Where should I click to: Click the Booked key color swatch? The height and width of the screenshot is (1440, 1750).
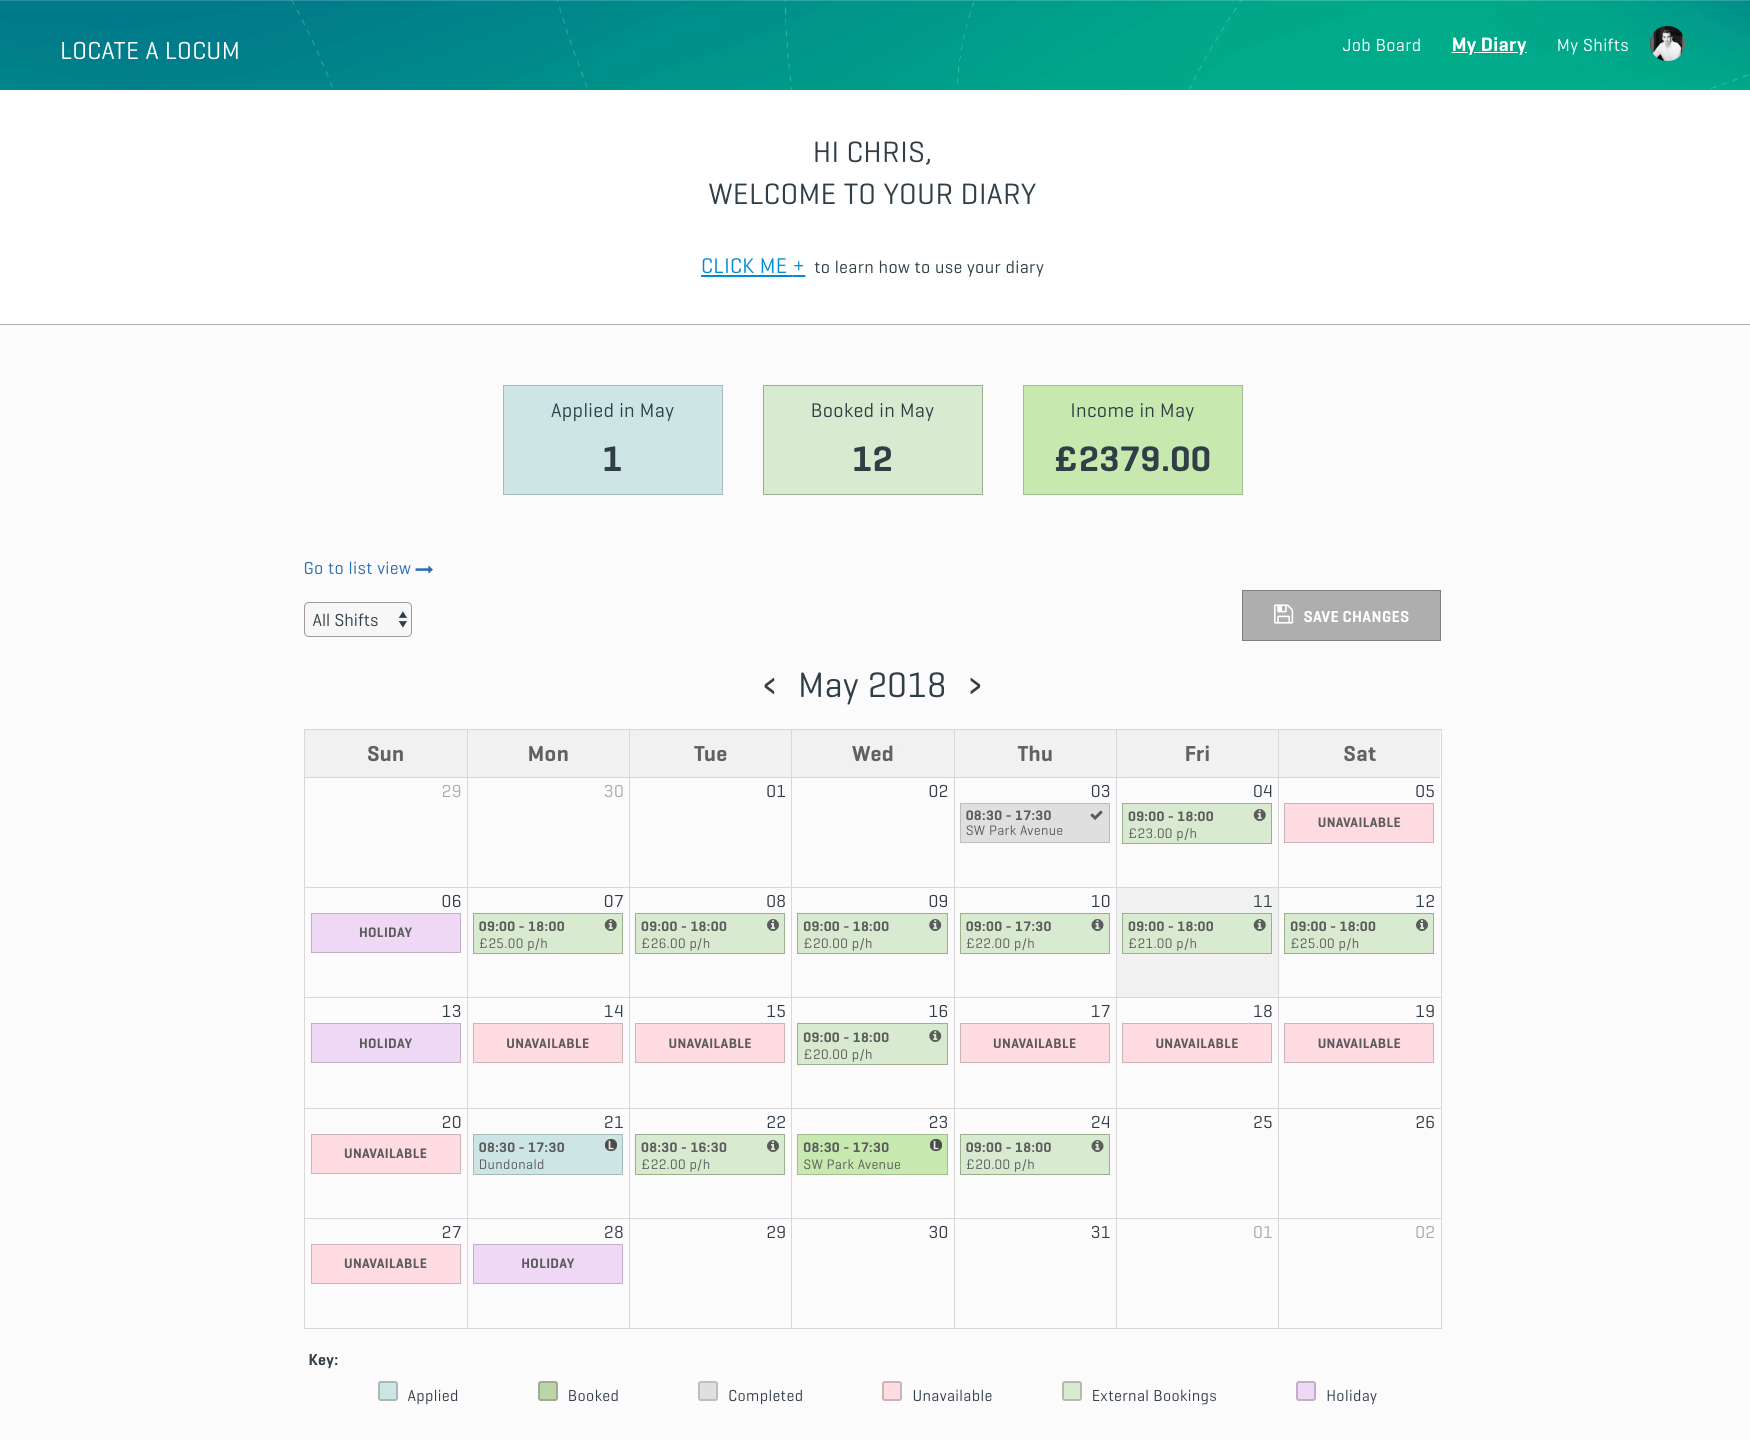(x=548, y=1391)
